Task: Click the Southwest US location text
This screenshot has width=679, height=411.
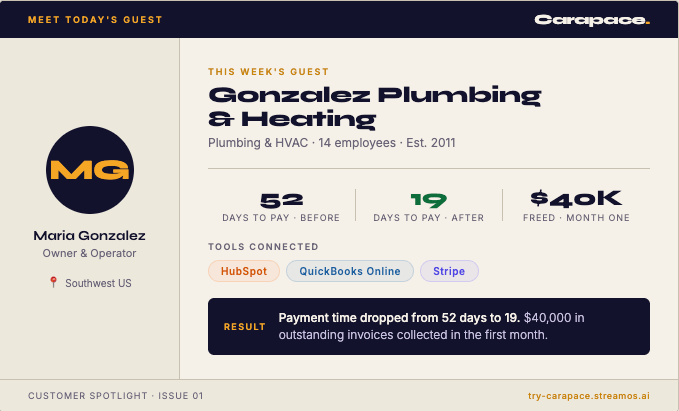Action: pyautogui.click(x=98, y=283)
